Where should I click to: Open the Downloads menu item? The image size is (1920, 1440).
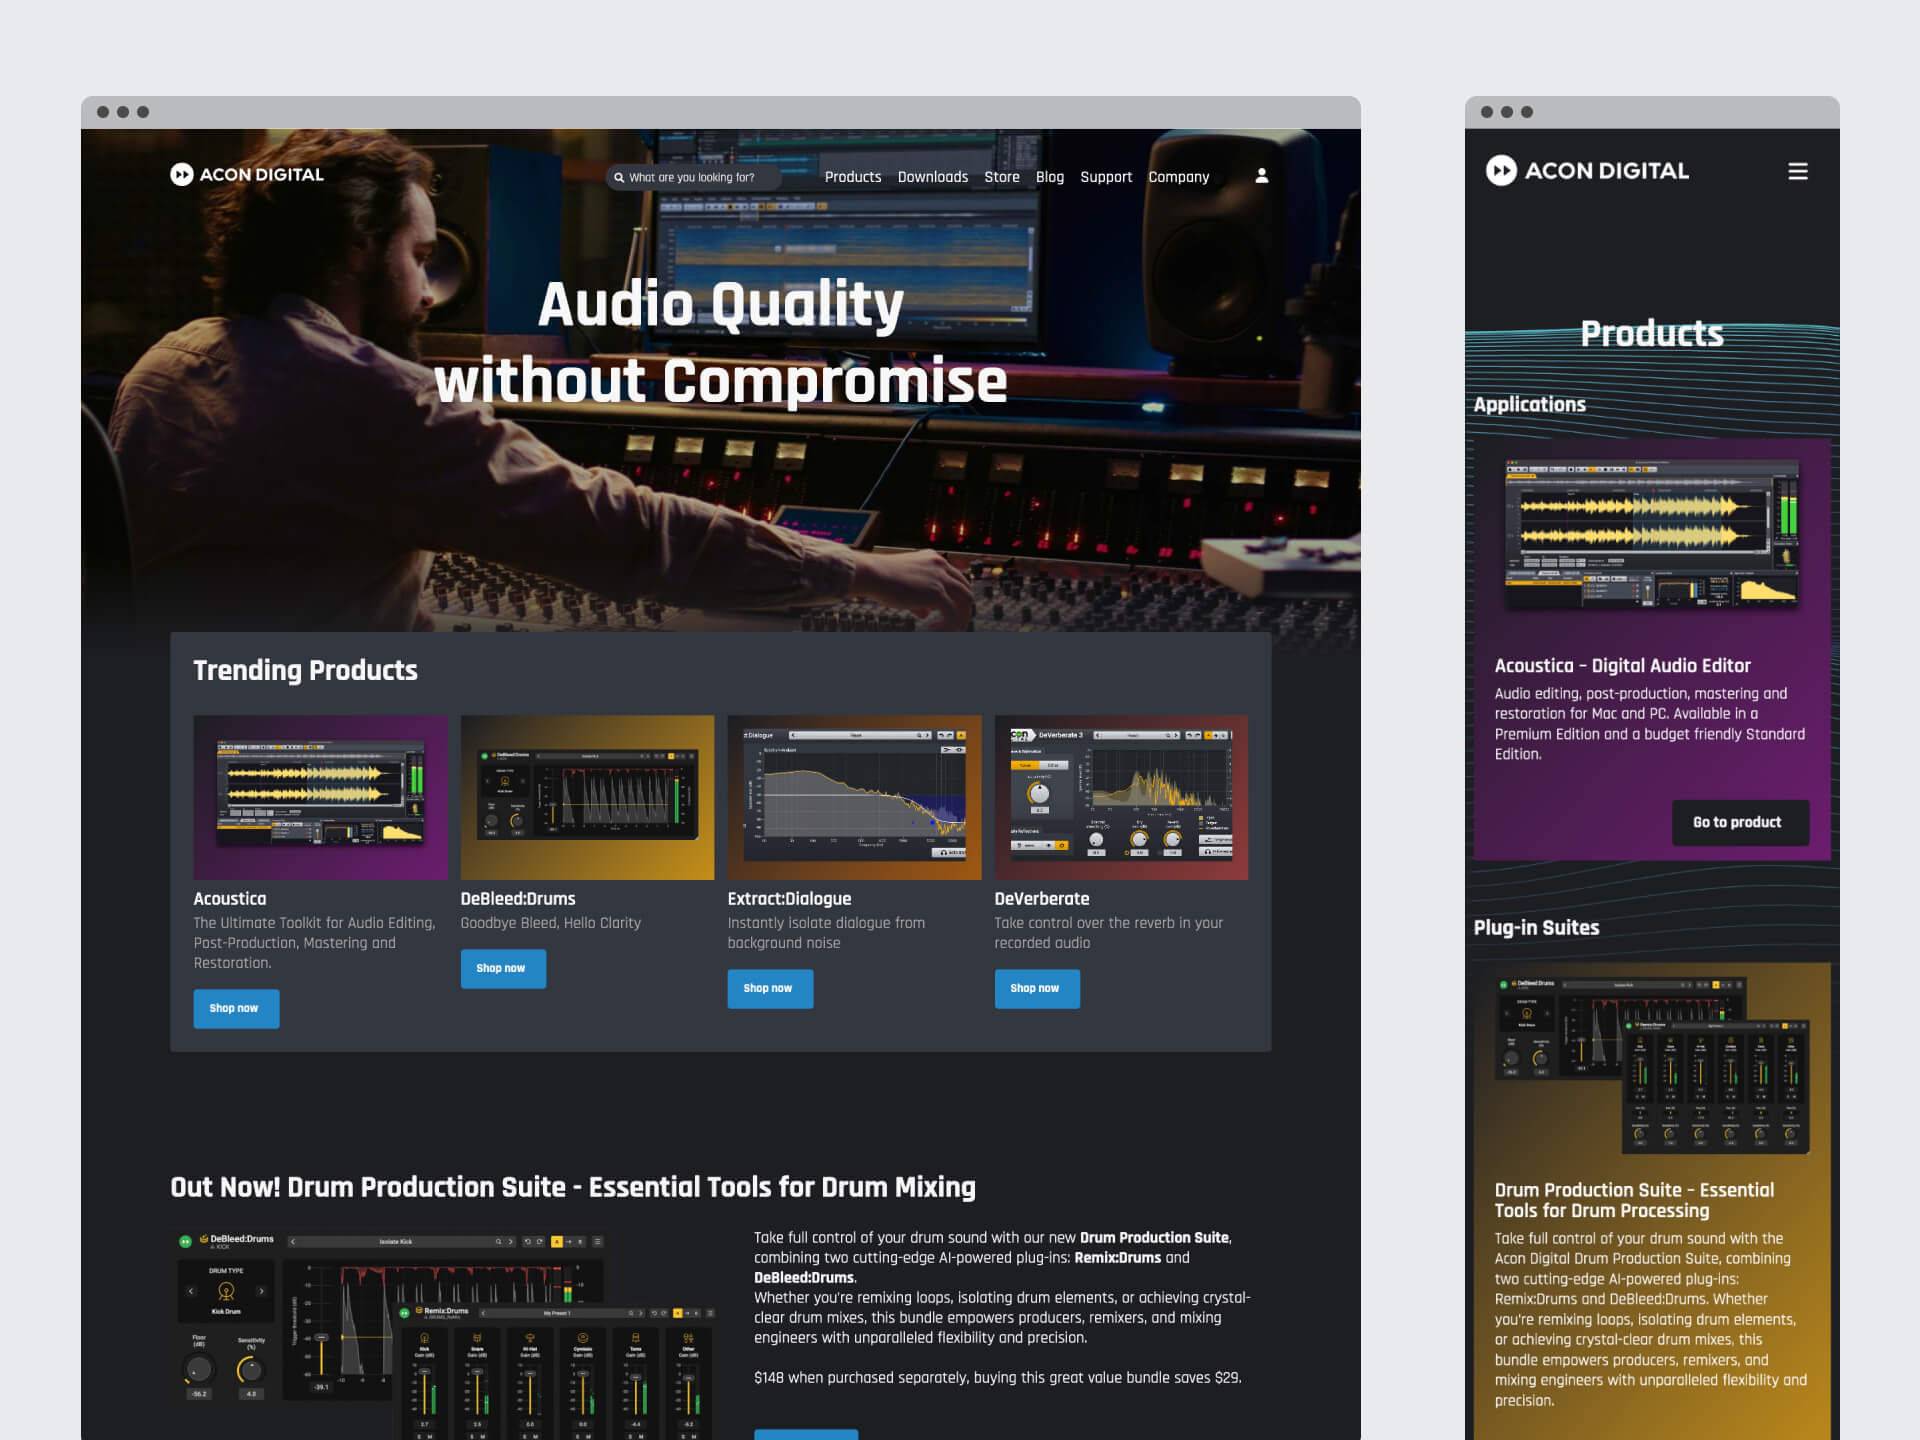933,177
